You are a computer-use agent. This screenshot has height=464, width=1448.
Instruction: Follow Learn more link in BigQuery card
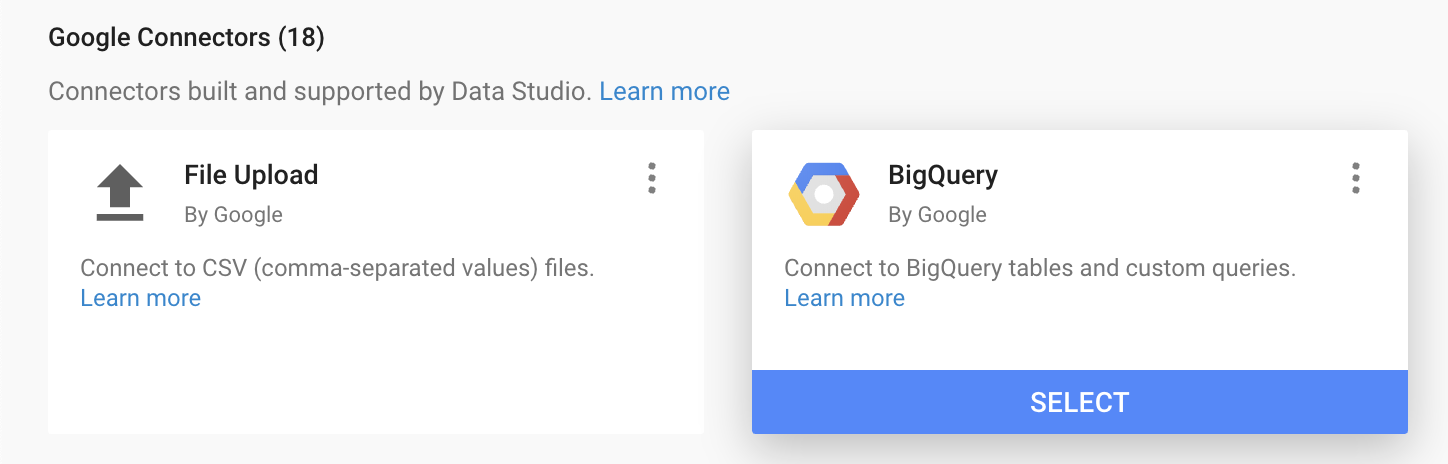pyautogui.click(x=845, y=298)
